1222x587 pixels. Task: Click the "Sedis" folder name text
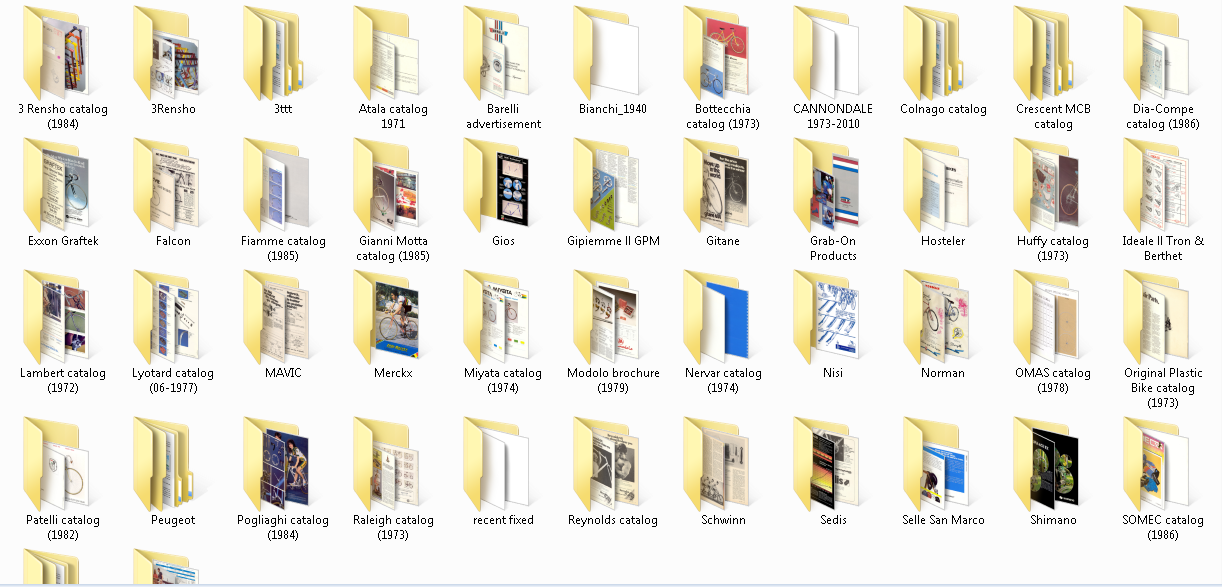click(833, 520)
